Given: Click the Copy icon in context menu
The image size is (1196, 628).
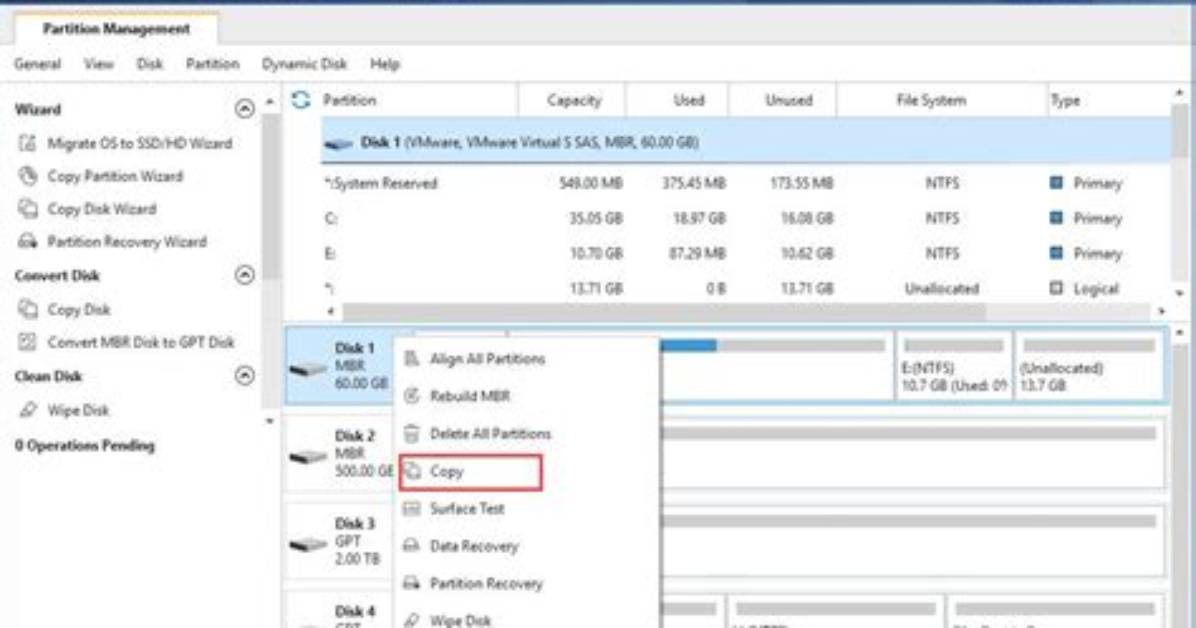Looking at the screenshot, I should (x=412, y=471).
